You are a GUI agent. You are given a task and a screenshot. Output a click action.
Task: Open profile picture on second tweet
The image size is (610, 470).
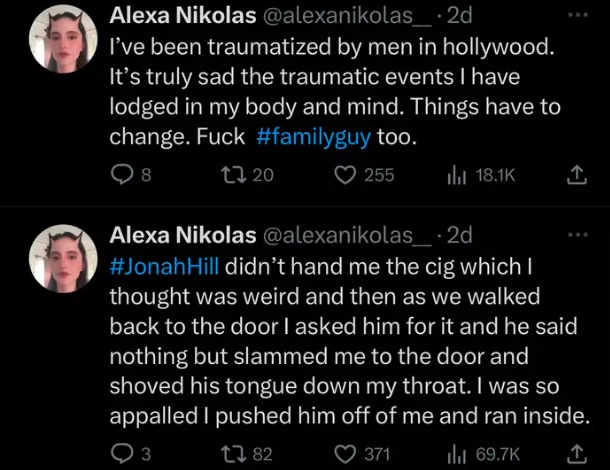64,258
